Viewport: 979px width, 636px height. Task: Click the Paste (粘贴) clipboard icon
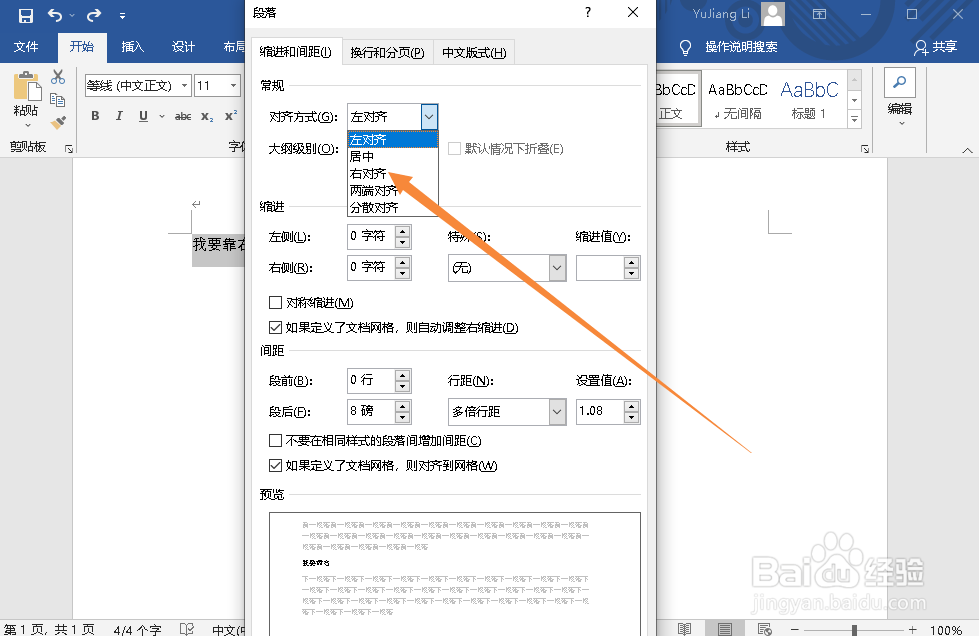(26, 87)
